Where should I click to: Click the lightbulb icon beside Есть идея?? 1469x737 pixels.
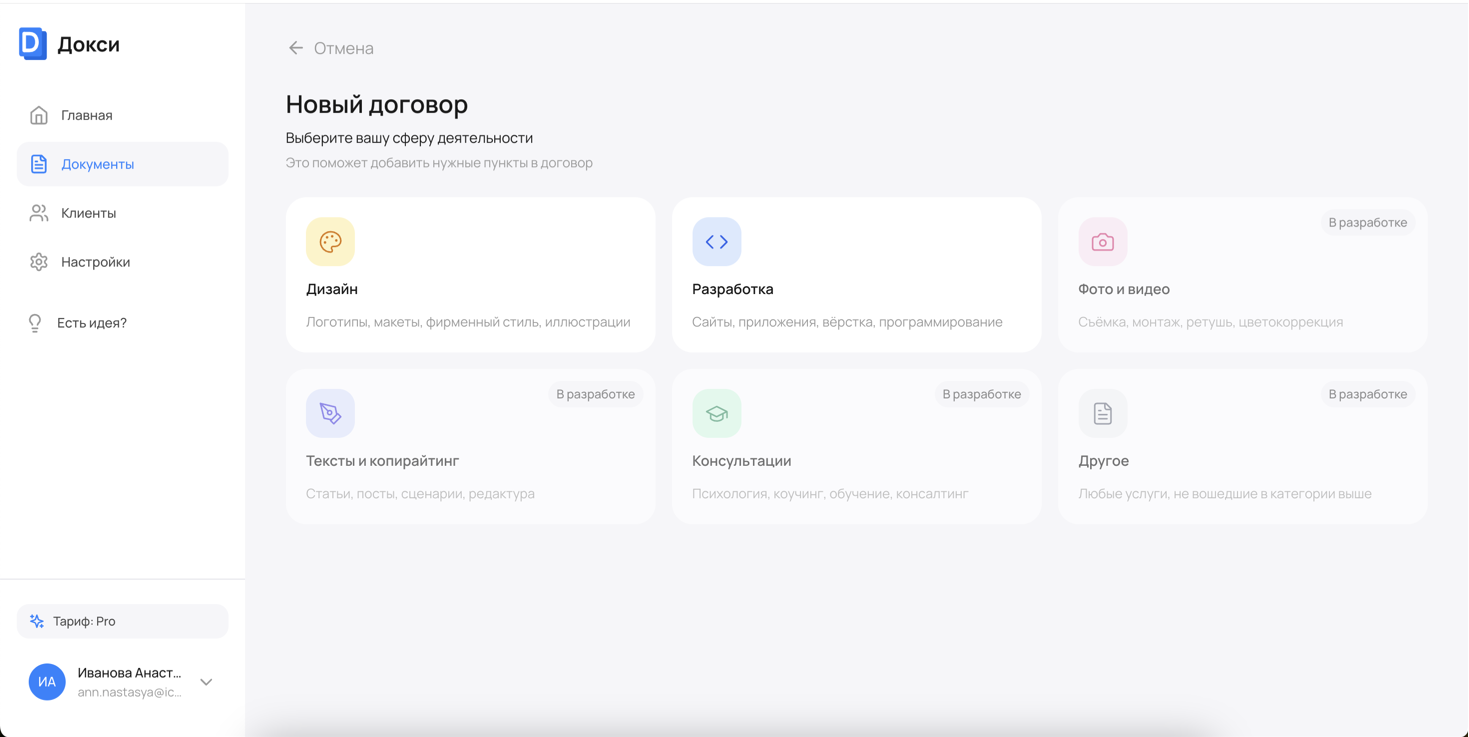(x=35, y=323)
